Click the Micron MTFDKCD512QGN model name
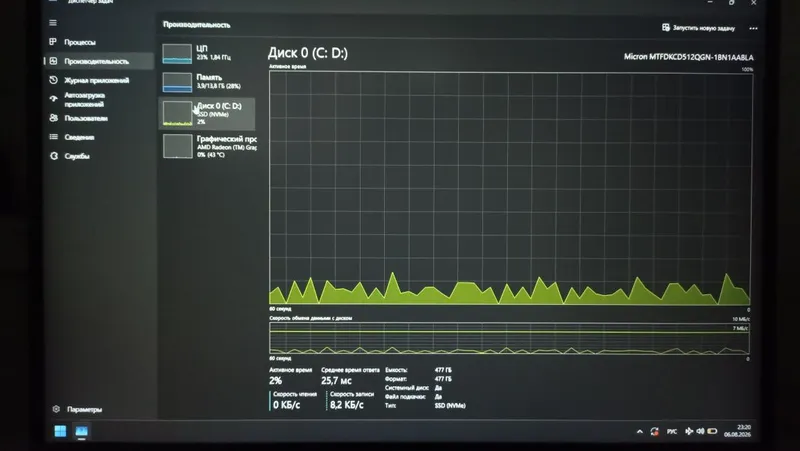 point(688,57)
